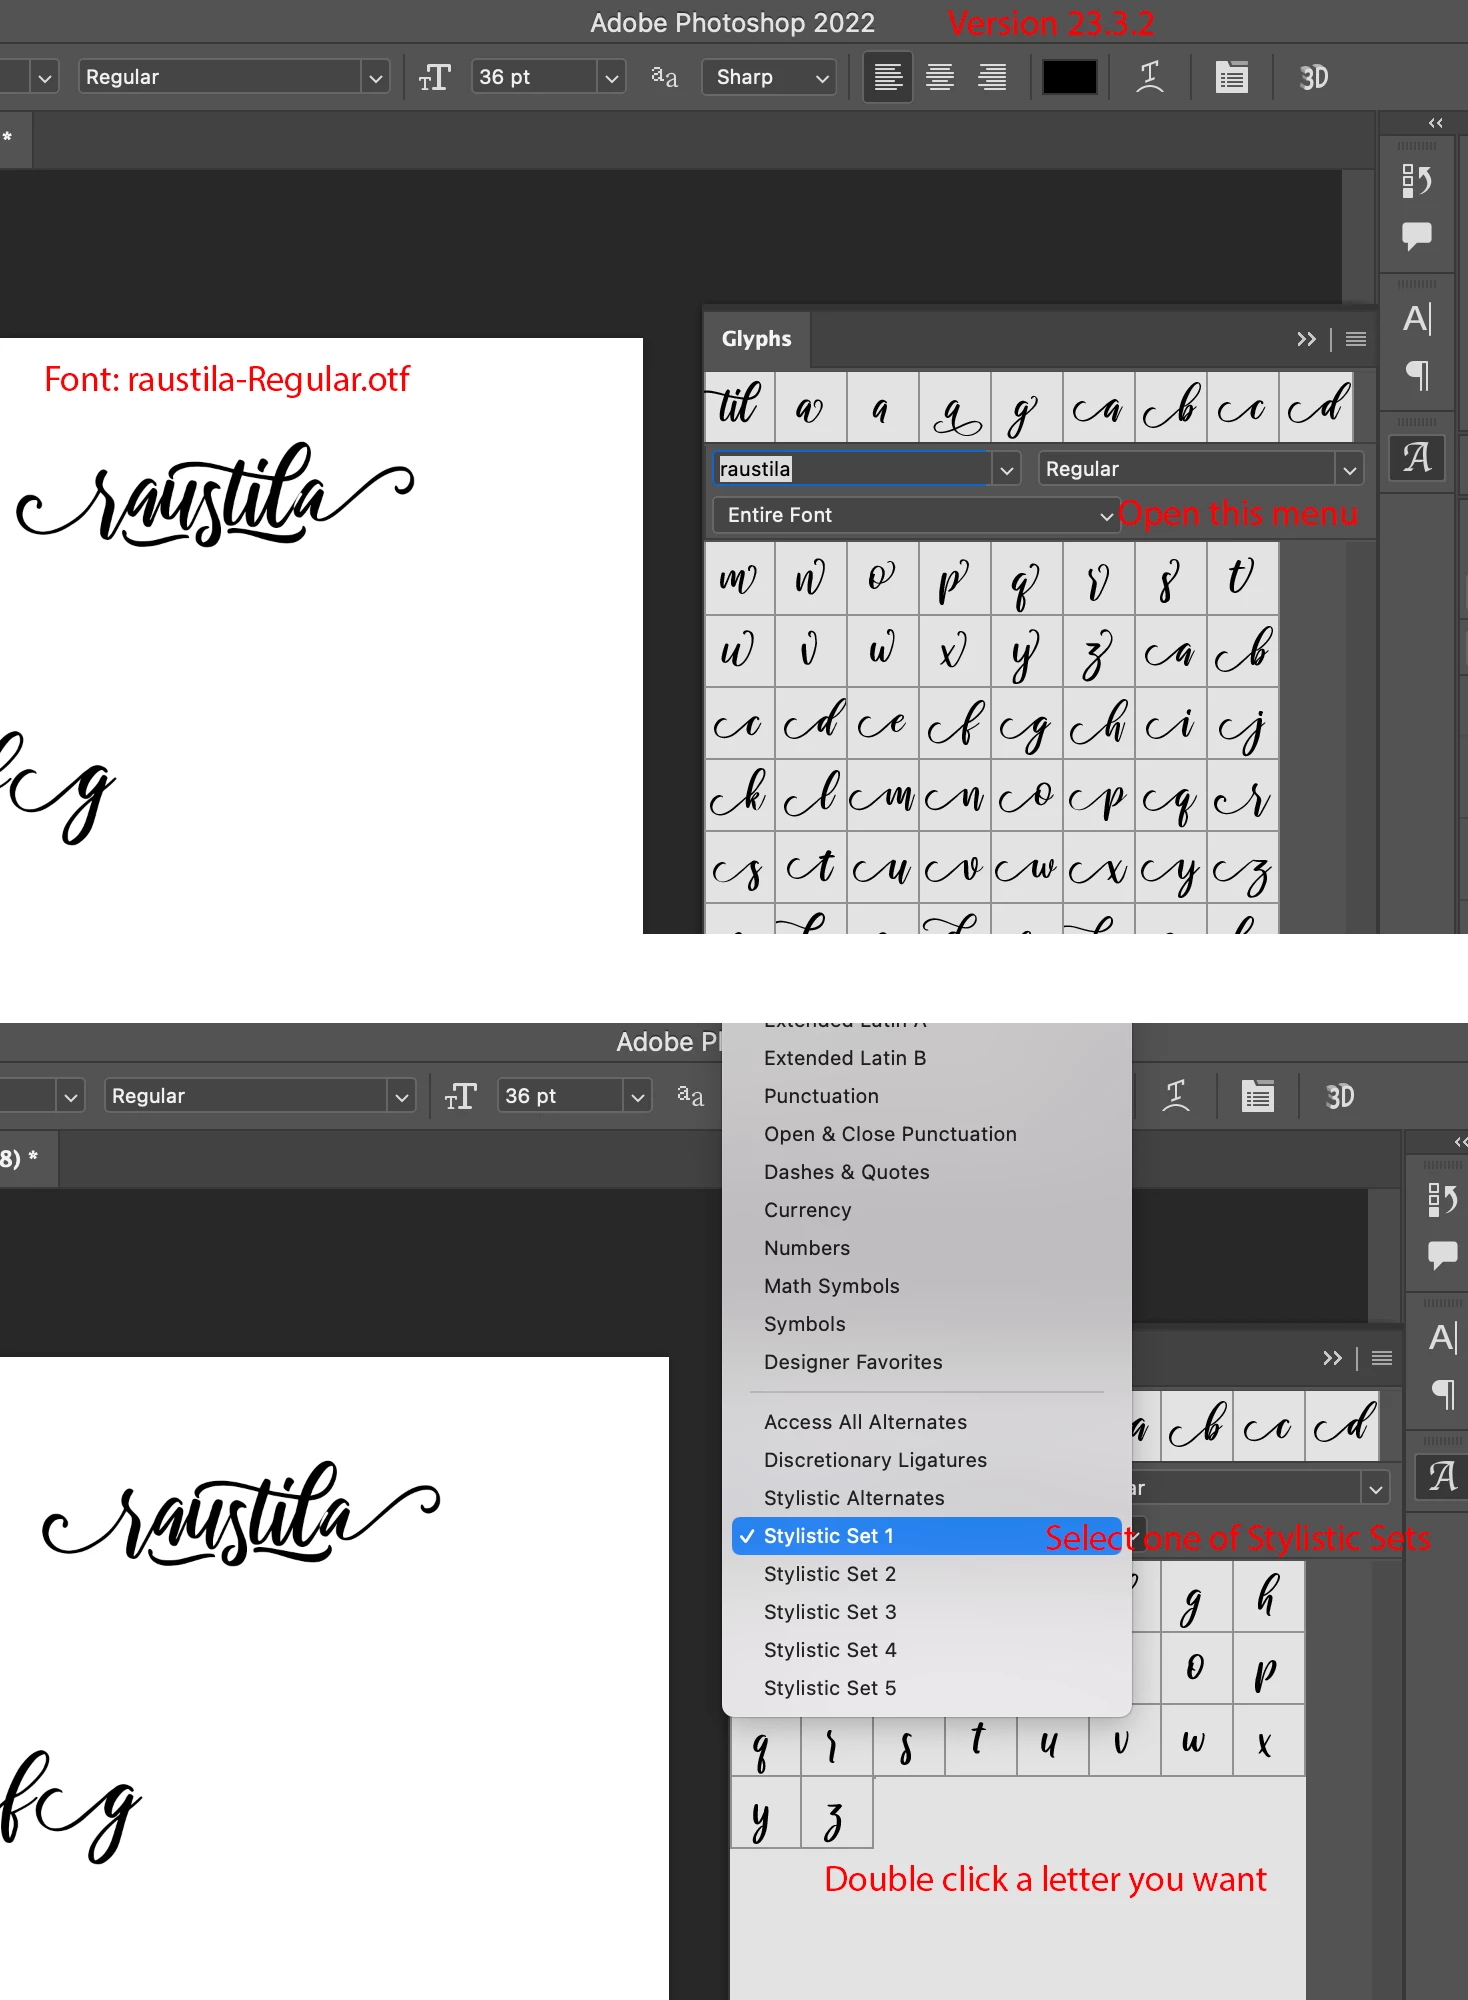Click raustila font name field in Glyphs panel

point(852,469)
